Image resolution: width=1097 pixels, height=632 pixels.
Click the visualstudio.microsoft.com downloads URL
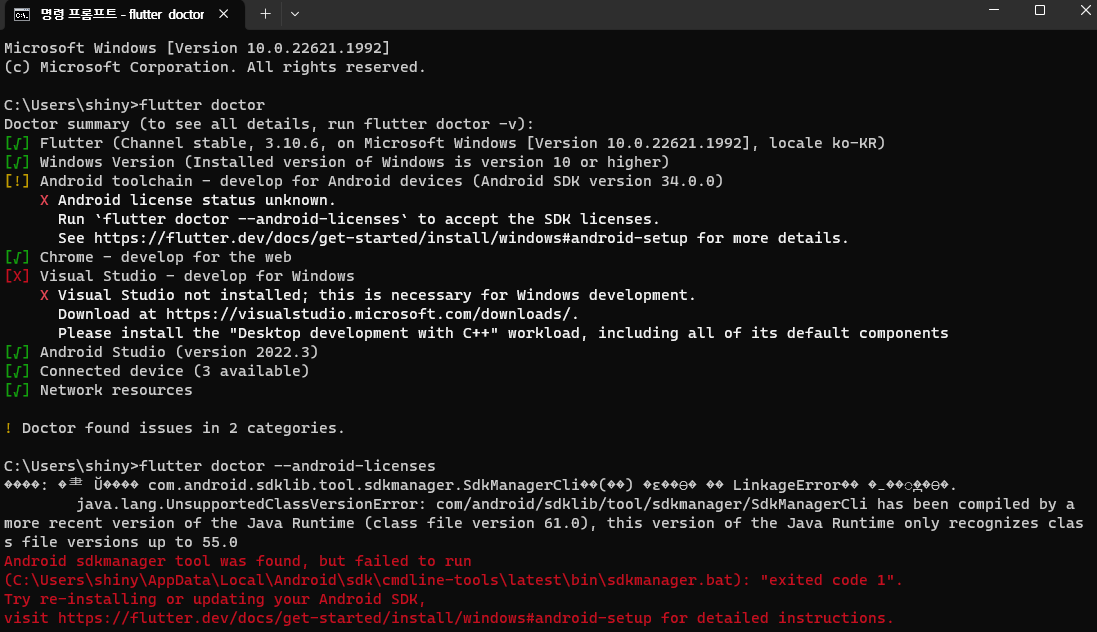point(369,314)
